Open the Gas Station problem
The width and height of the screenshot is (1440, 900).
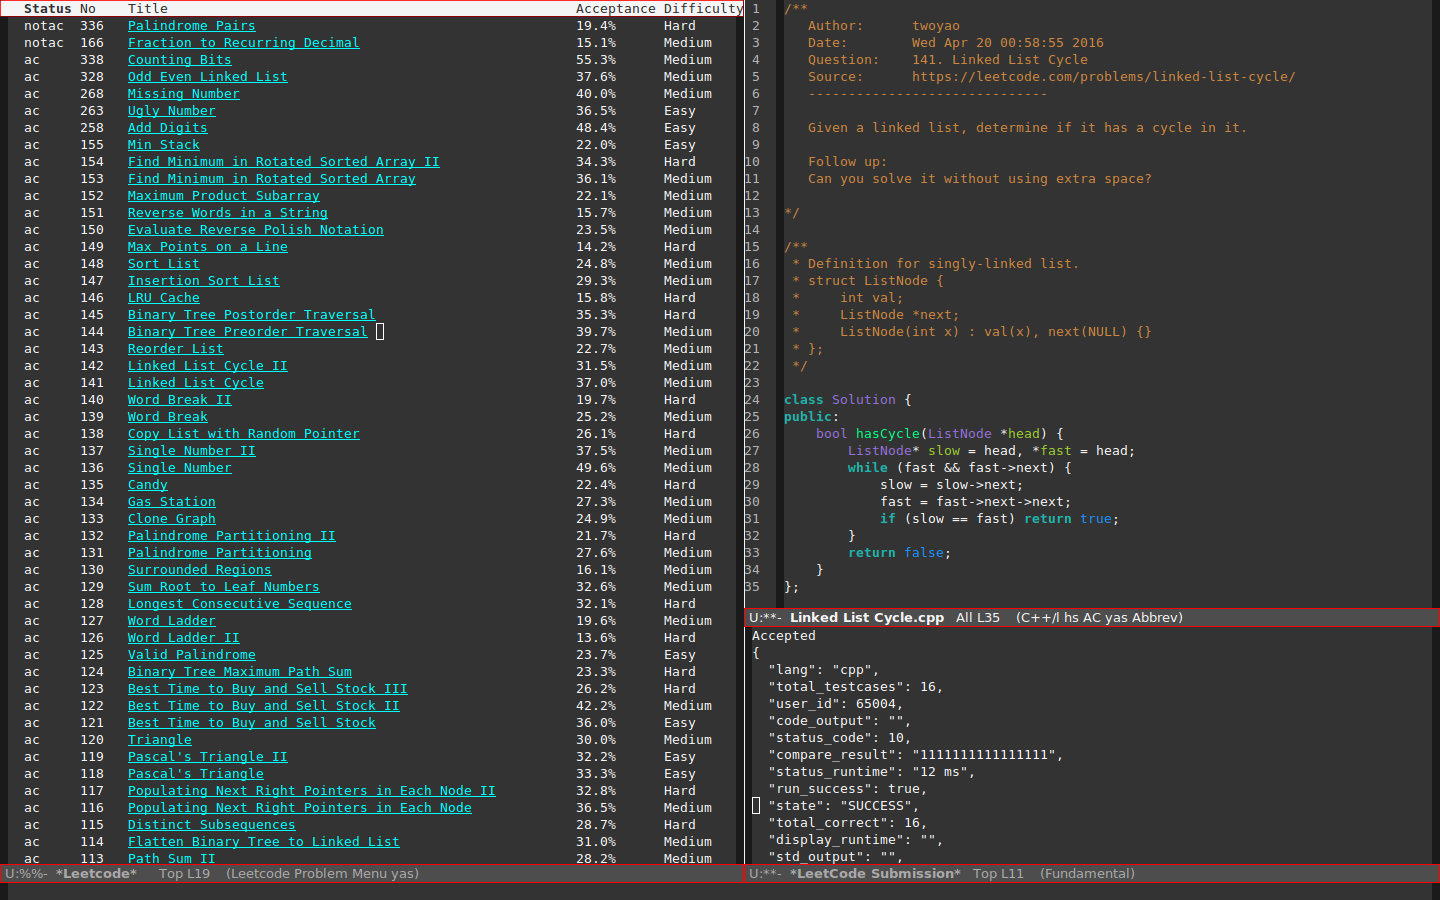(x=171, y=502)
